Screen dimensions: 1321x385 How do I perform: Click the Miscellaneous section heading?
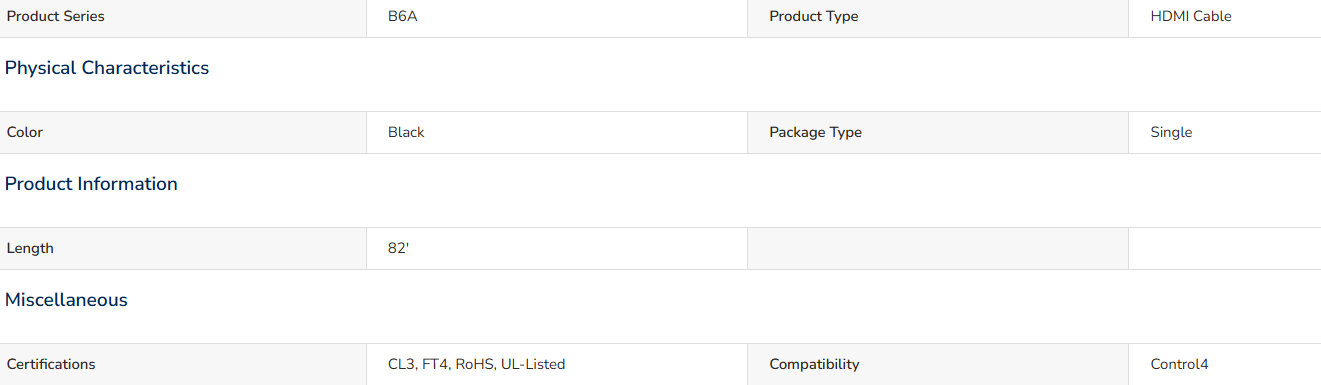(66, 300)
